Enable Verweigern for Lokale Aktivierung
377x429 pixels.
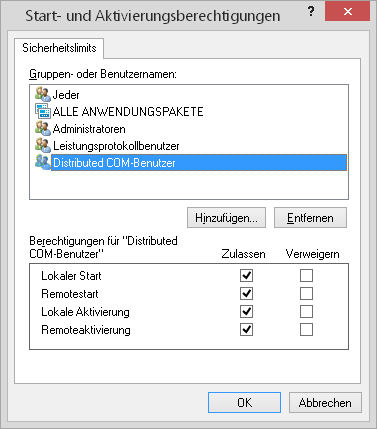pyautogui.click(x=306, y=312)
